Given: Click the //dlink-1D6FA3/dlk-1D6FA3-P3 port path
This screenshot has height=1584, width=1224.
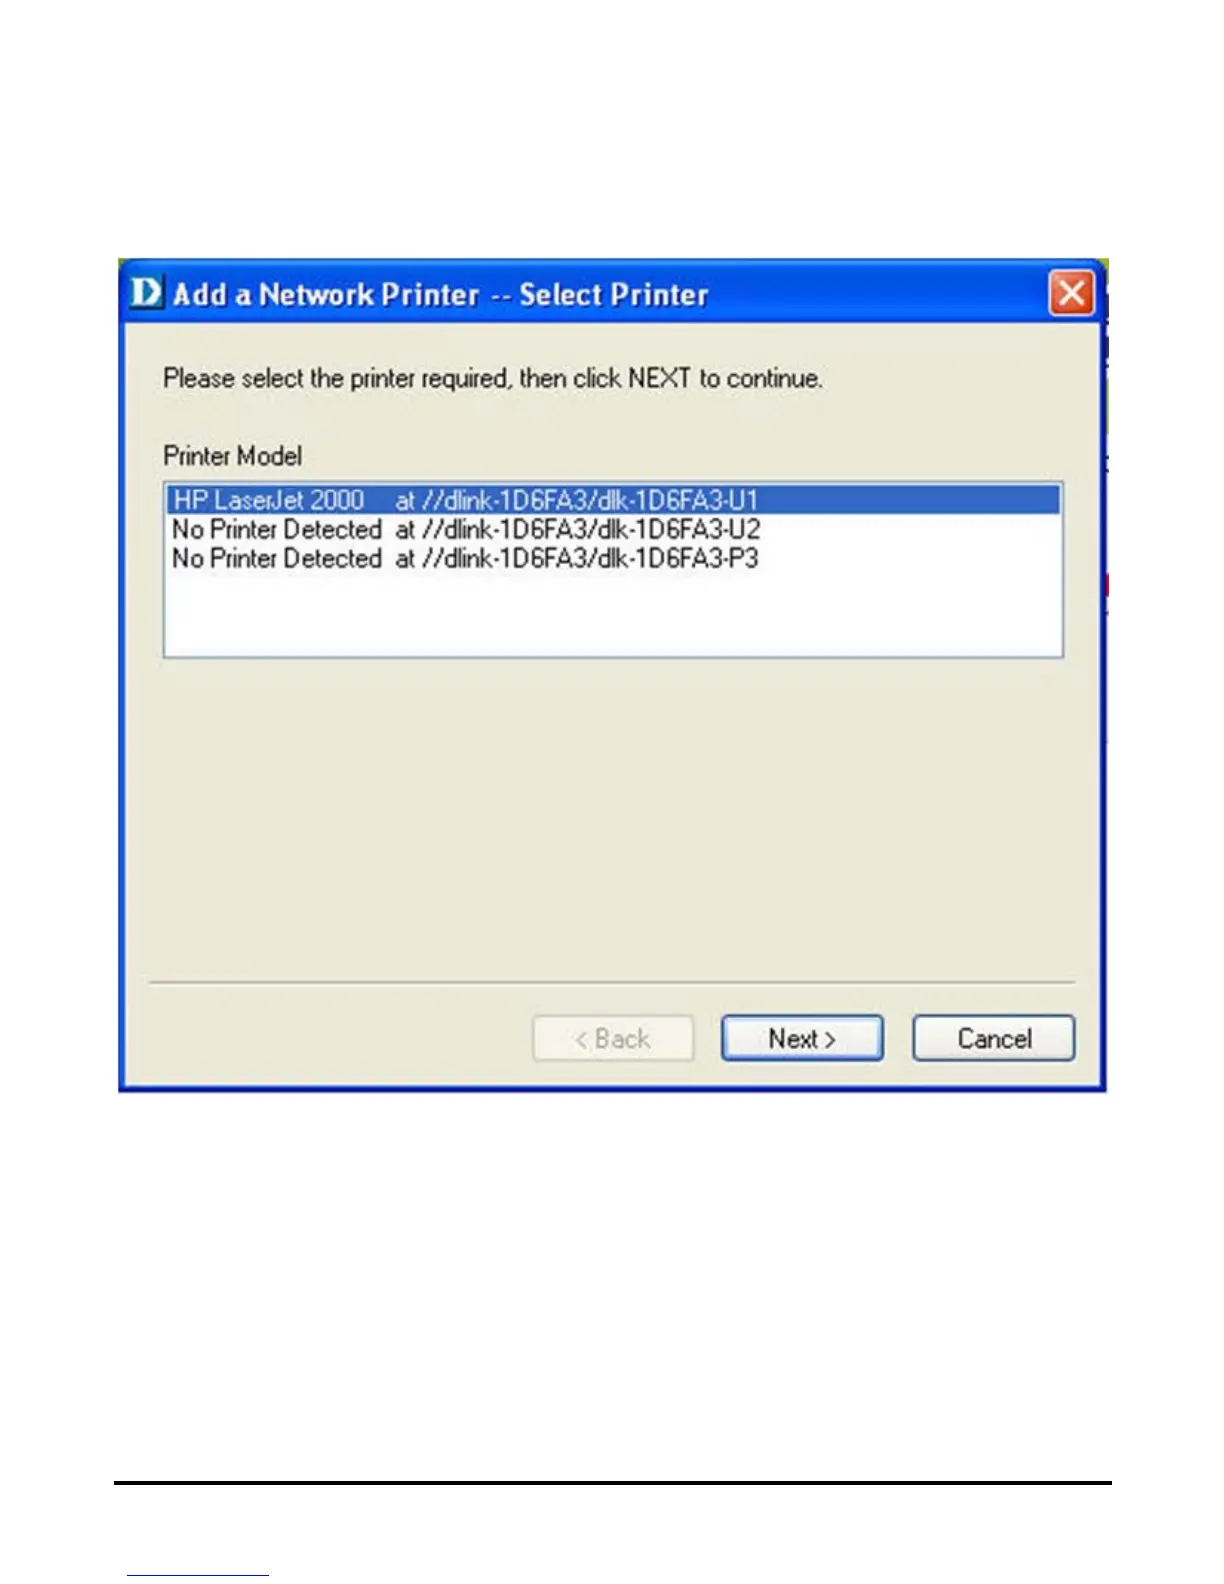Looking at the screenshot, I should click(x=590, y=558).
